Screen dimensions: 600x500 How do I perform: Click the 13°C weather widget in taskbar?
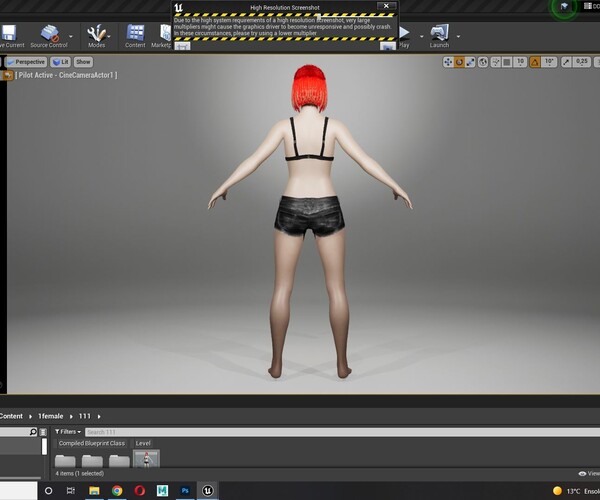pyautogui.click(x=576, y=491)
